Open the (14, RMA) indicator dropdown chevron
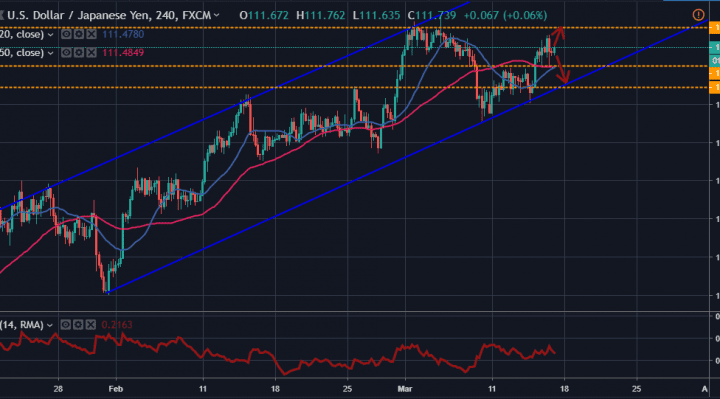This screenshot has height=399, width=720. point(50,326)
